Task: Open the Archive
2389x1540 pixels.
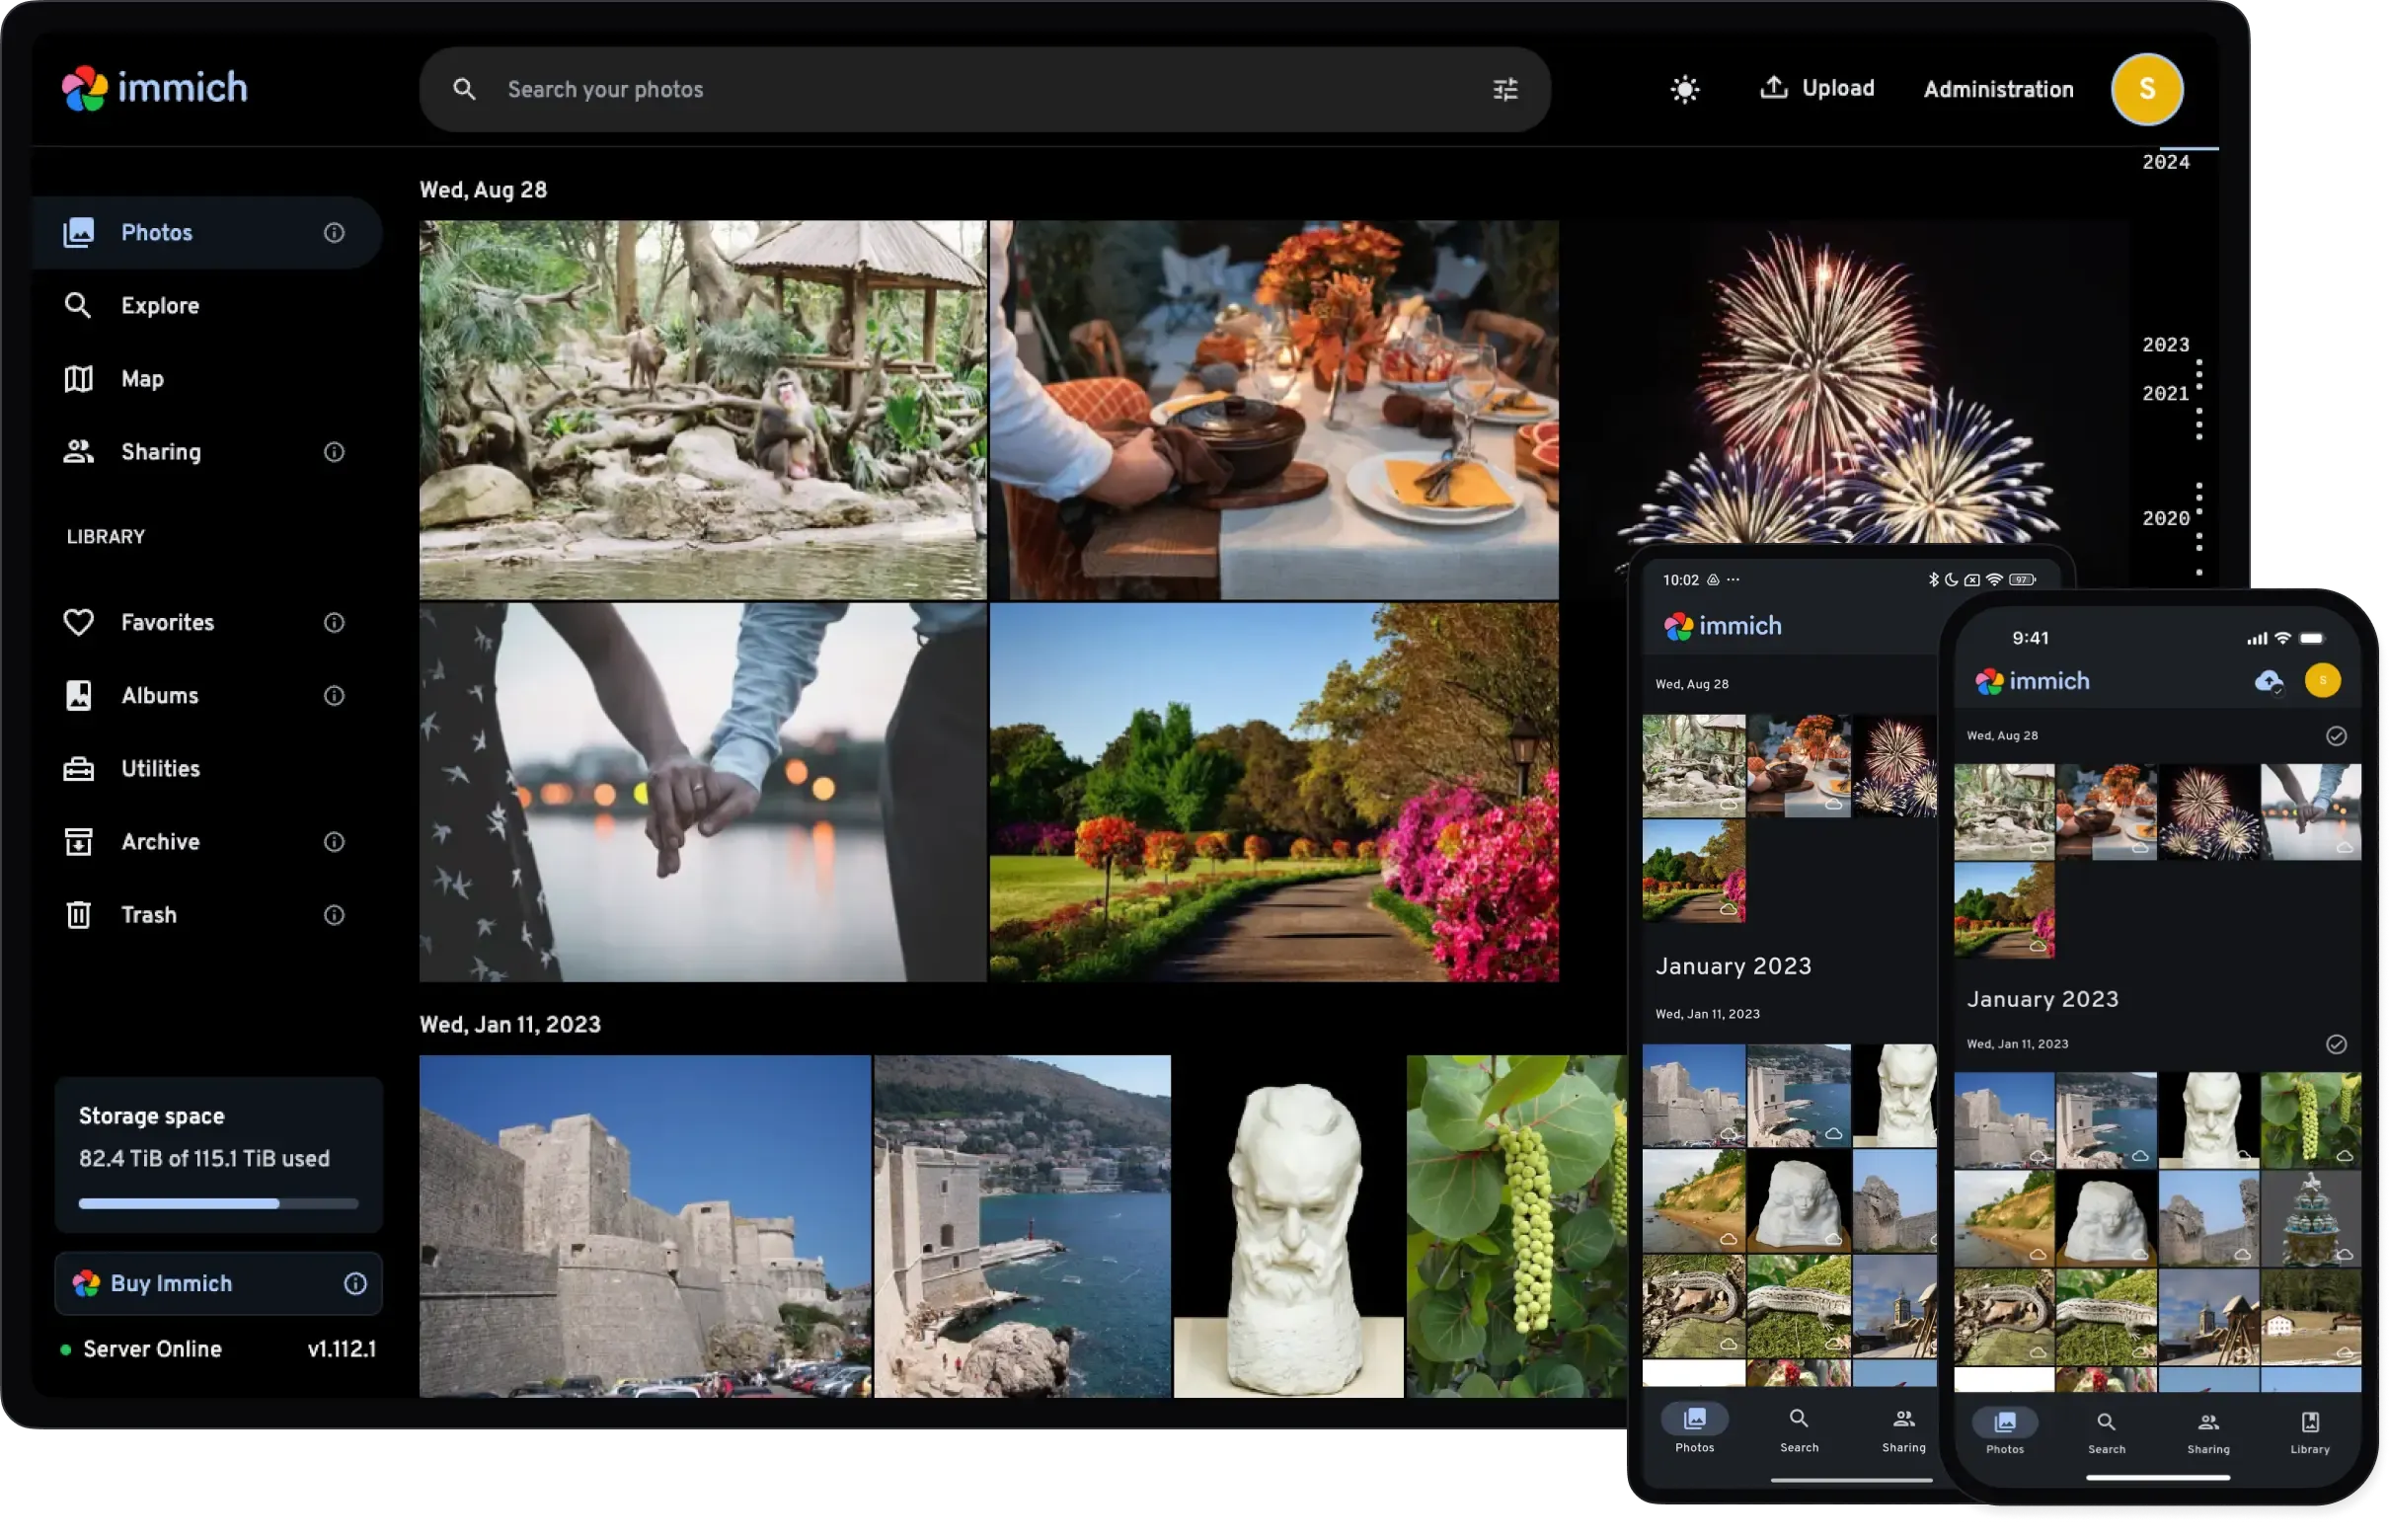Action: [x=159, y=841]
